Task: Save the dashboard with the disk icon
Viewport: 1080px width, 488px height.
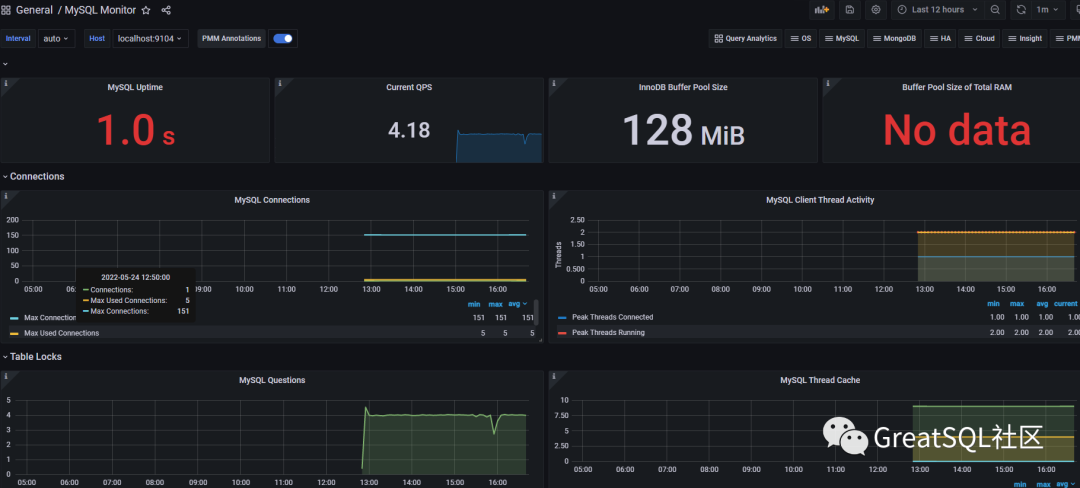Action: coord(850,10)
